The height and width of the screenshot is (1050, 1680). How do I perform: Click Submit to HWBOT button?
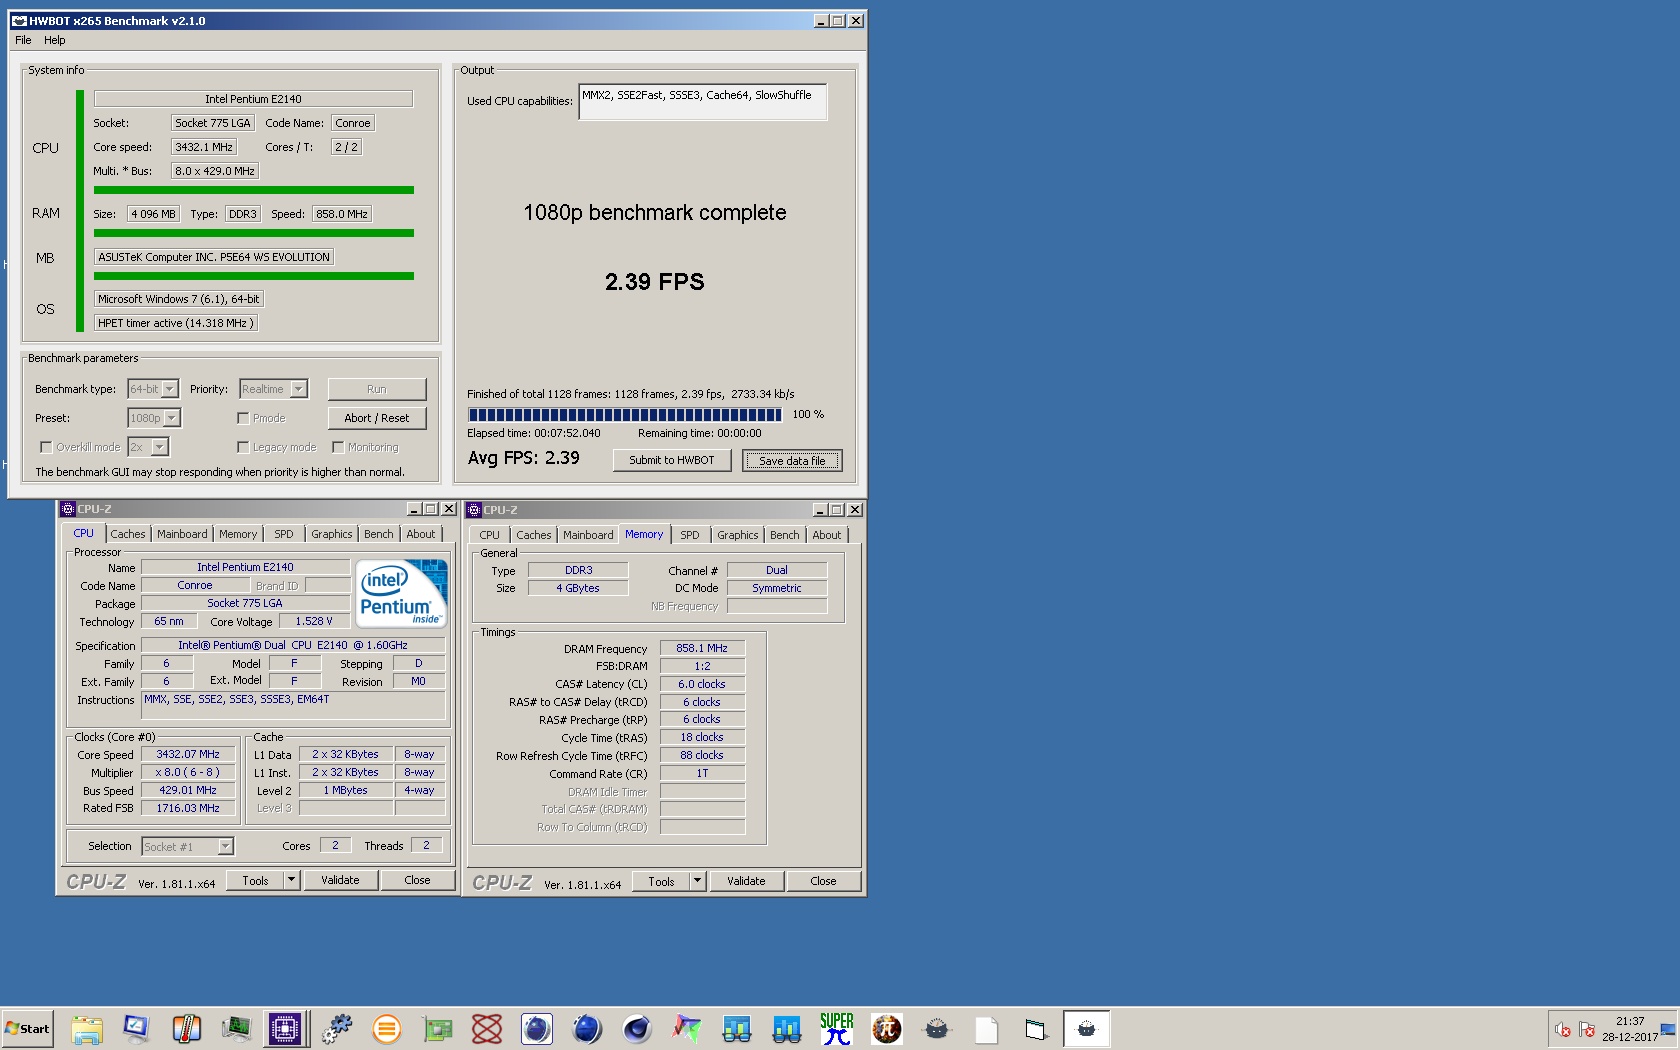point(672,460)
